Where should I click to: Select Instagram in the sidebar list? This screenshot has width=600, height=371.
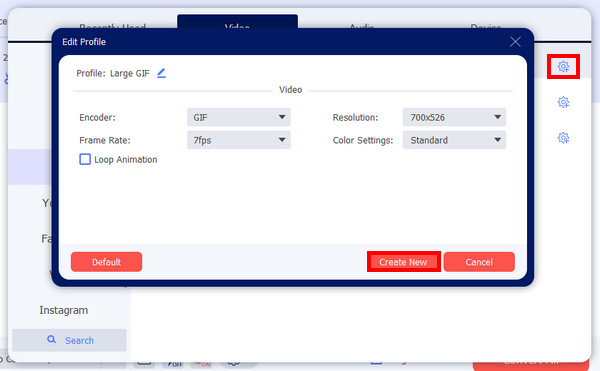click(64, 310)
